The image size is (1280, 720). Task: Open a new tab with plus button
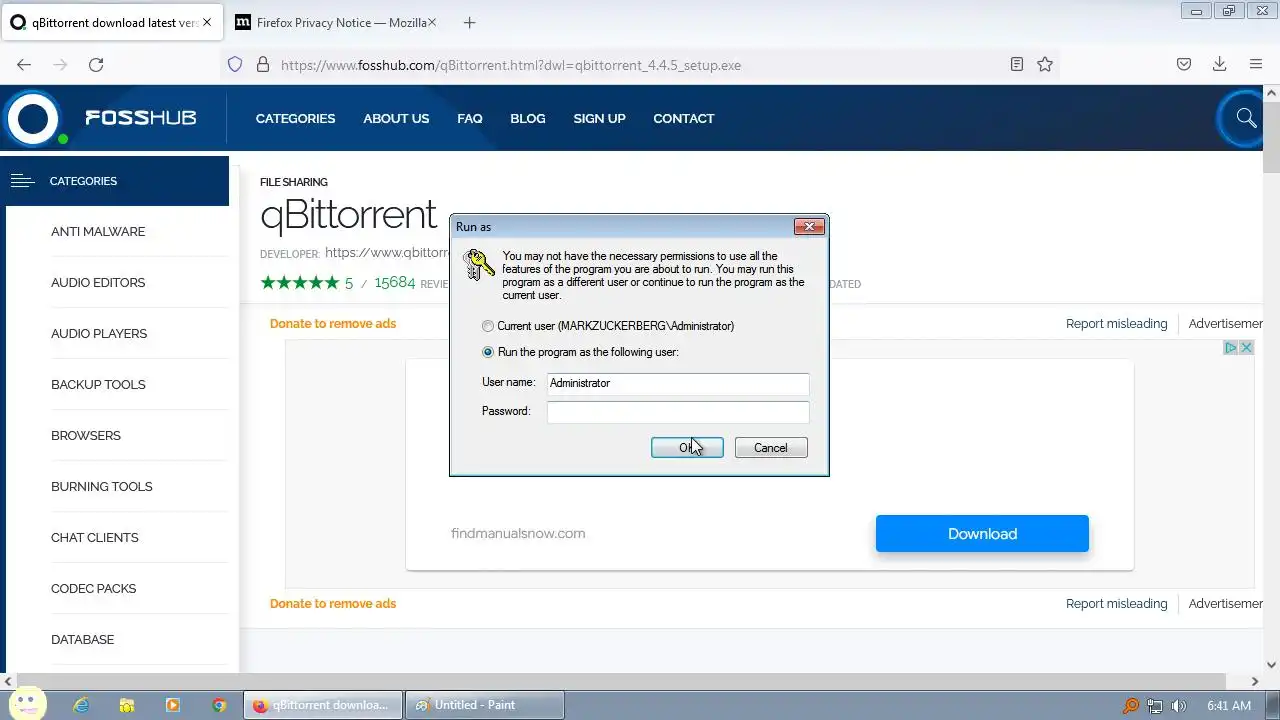(x=469, y=22)
